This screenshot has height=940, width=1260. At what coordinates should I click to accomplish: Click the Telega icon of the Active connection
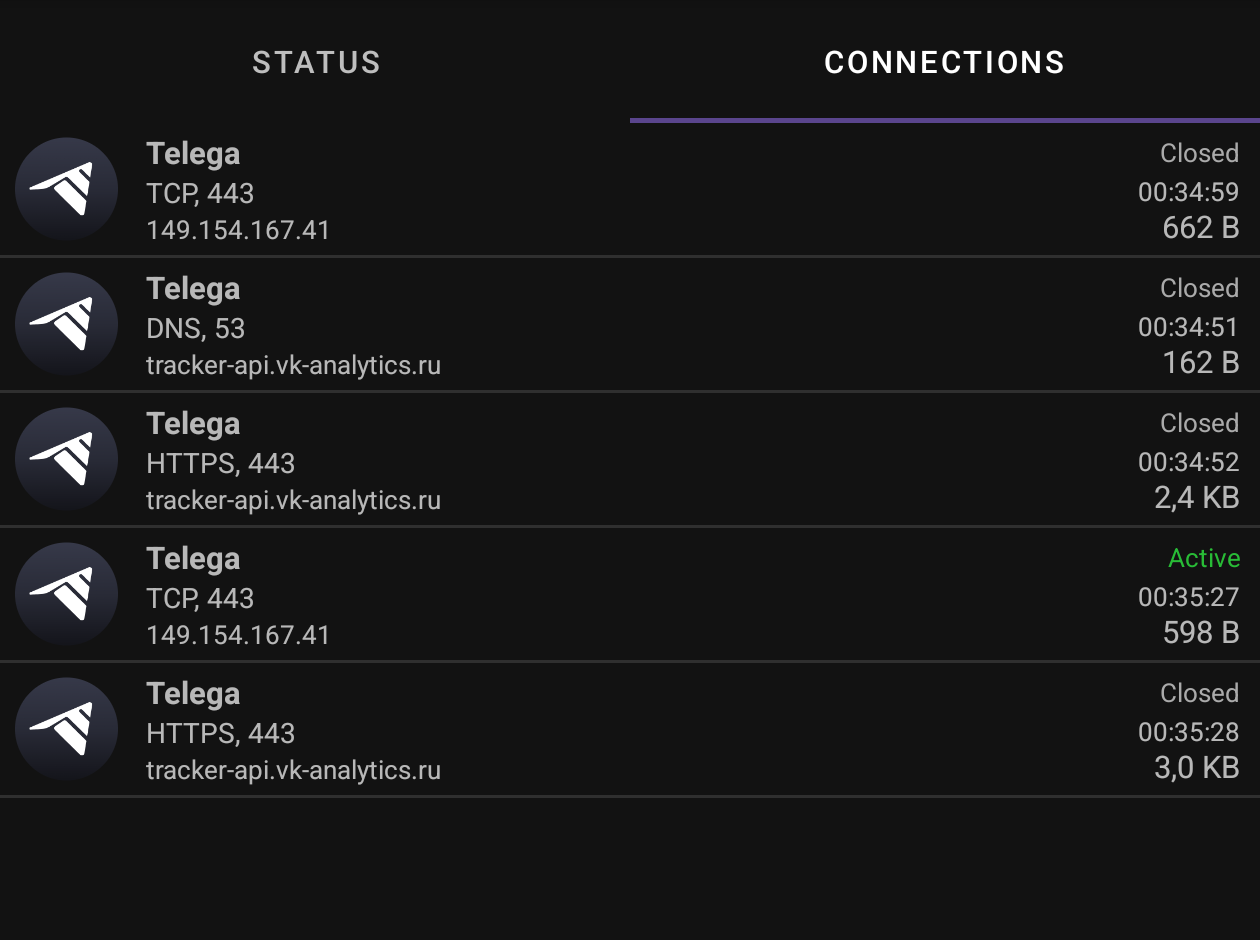point(67,594)
